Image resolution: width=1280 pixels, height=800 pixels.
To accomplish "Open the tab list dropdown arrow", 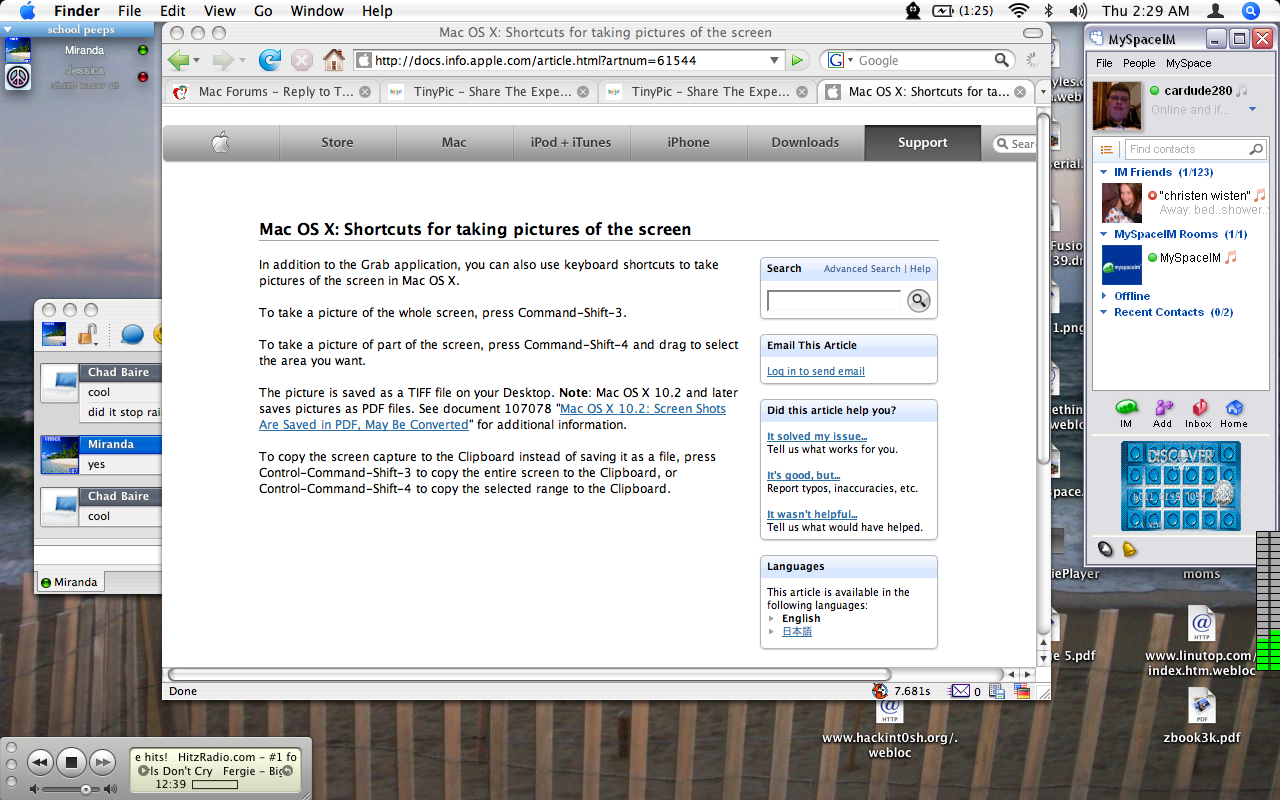I will (1043, 92).
